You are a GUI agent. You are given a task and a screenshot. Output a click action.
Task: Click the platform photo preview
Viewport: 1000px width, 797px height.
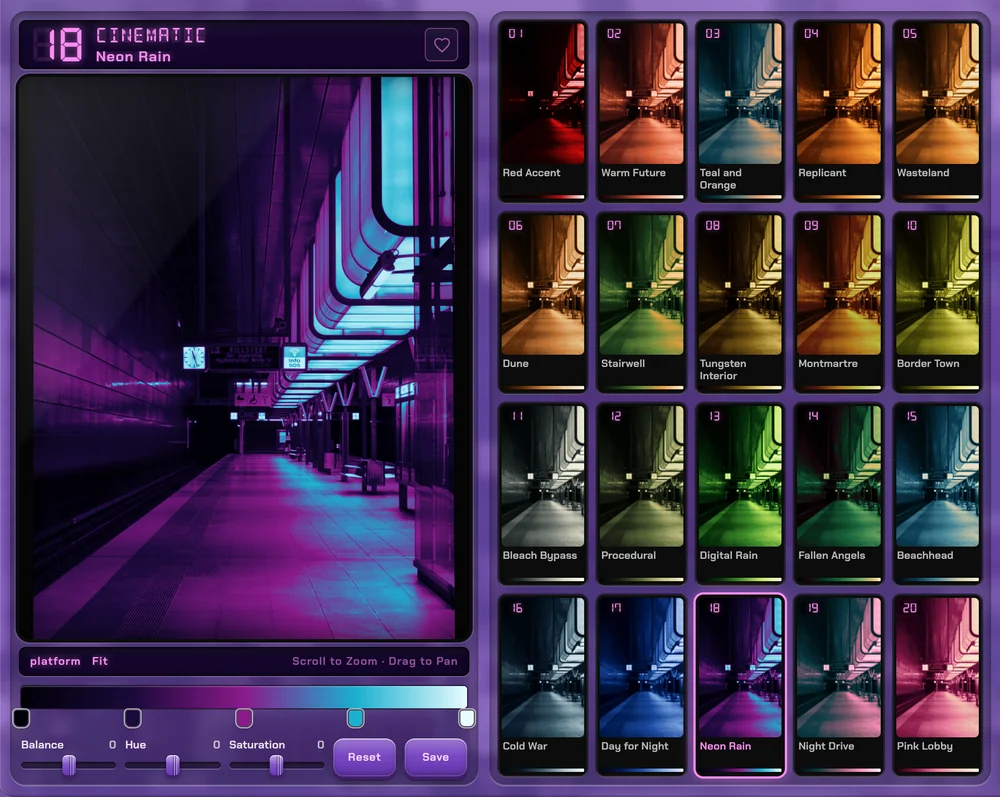244,358
